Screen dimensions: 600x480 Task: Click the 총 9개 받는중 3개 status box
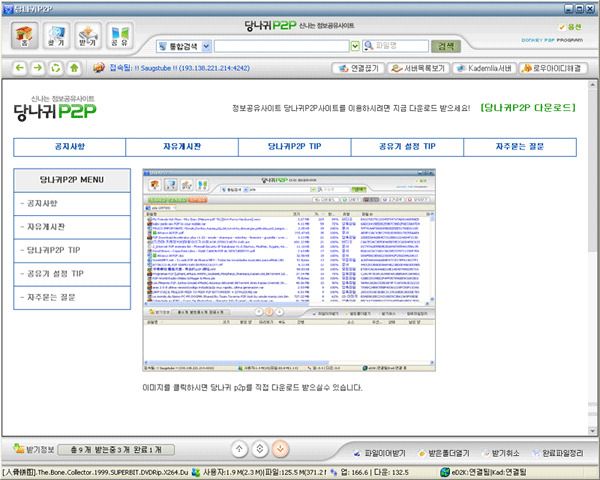pyautogui.click(x=116, y=449)
